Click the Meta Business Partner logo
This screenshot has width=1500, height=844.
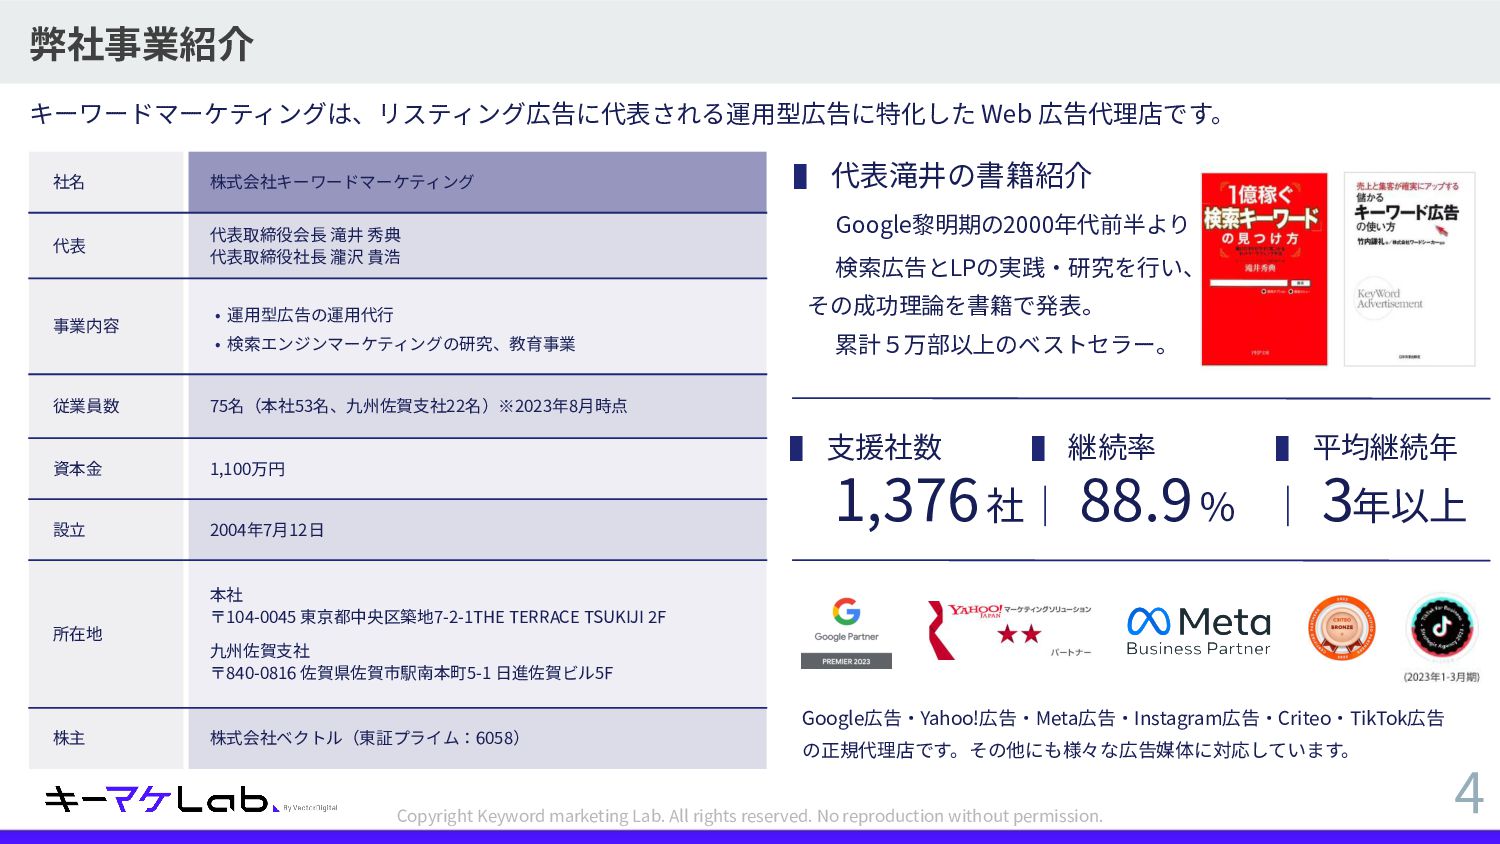1198,632
